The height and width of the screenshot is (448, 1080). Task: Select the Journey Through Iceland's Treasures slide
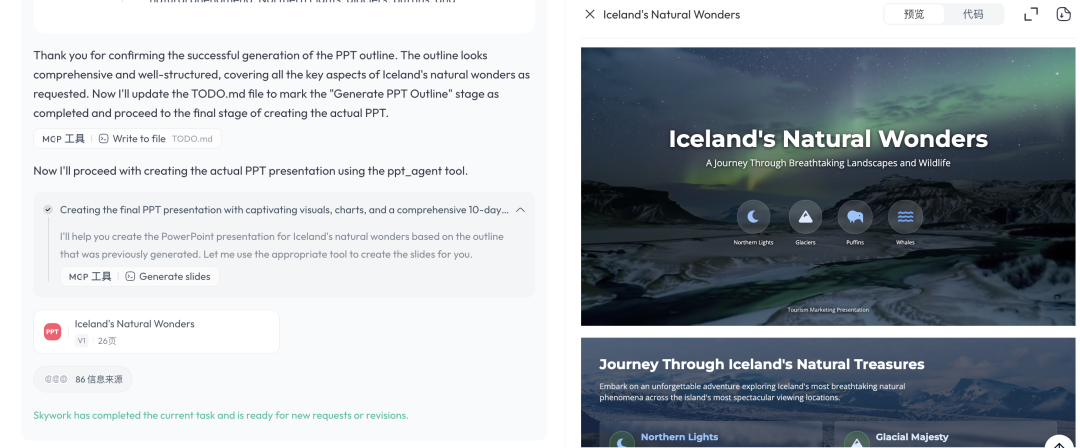click(829, 393)
